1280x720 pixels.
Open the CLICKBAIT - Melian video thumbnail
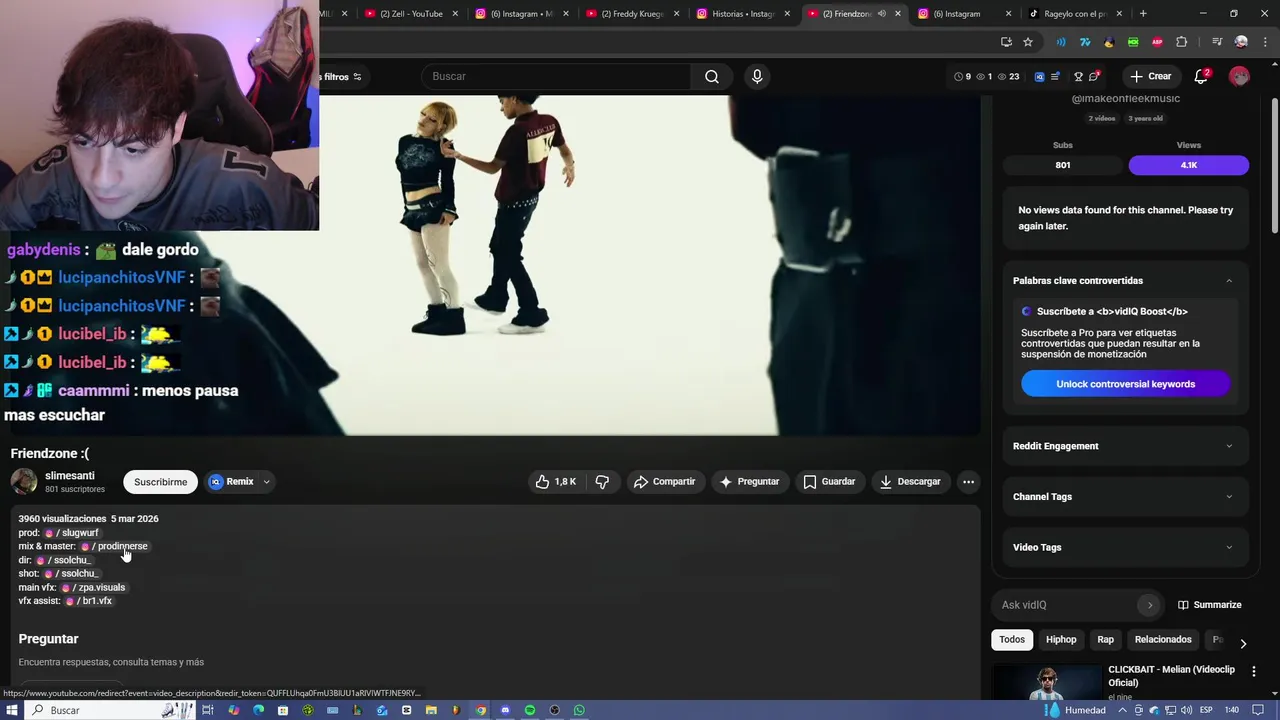[1046, 682]
